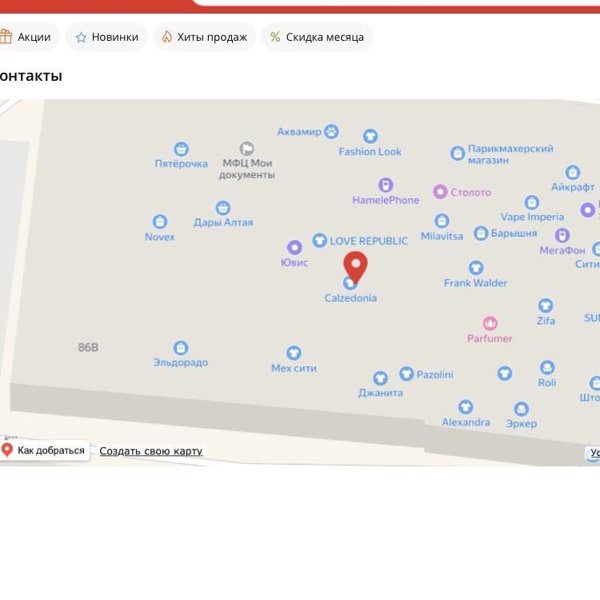The image size is (600, 600).
Task: Click the Айкрафт shop icon
Action: [572, 172]
